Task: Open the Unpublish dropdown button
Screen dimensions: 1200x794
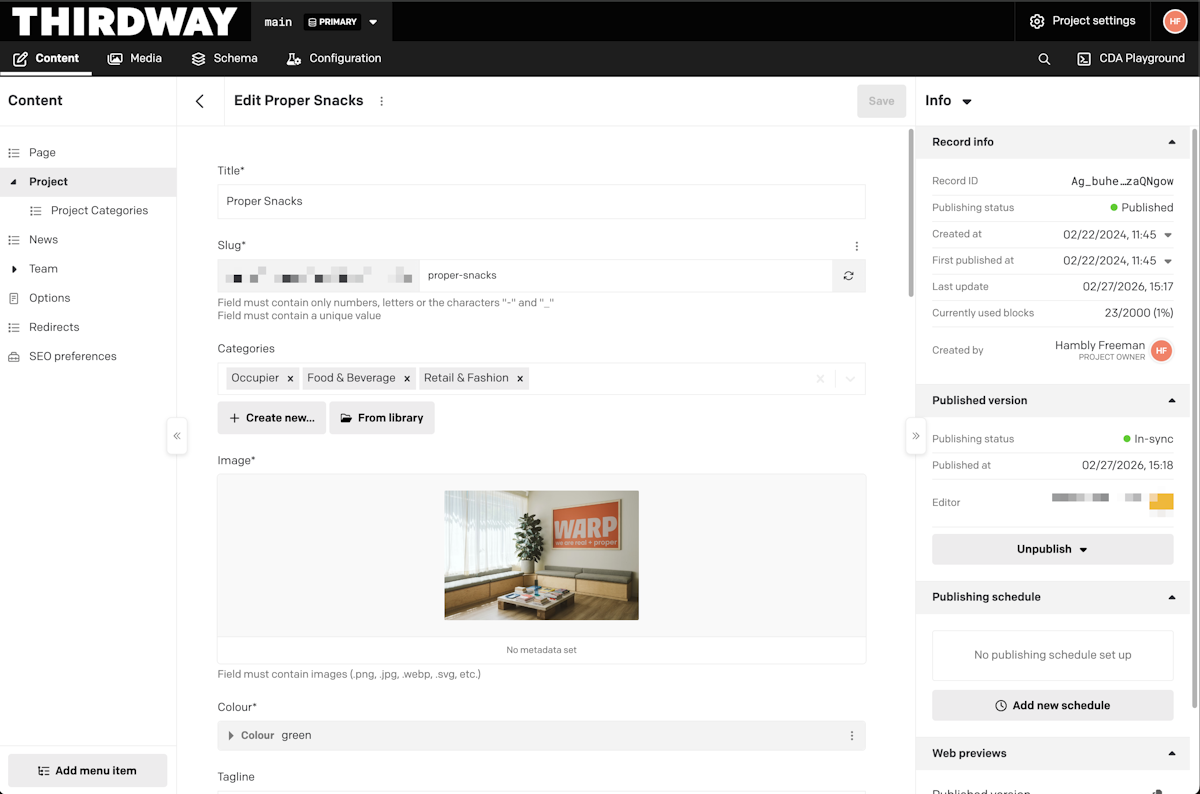Action: [x=1052, y=549]
